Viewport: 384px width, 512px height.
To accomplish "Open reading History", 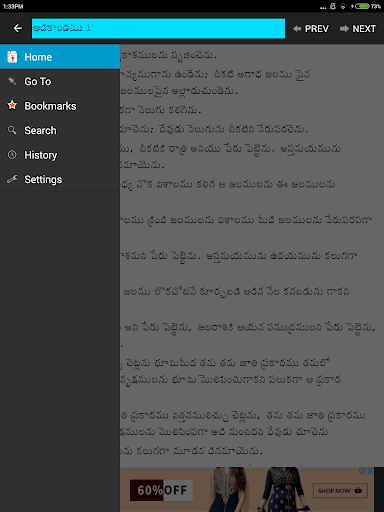I will pos(60,155).
